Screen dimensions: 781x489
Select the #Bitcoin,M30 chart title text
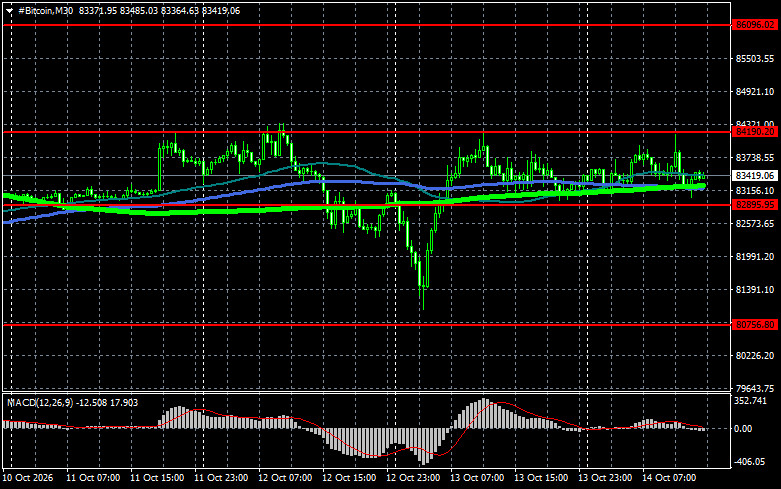coord(45,10)
